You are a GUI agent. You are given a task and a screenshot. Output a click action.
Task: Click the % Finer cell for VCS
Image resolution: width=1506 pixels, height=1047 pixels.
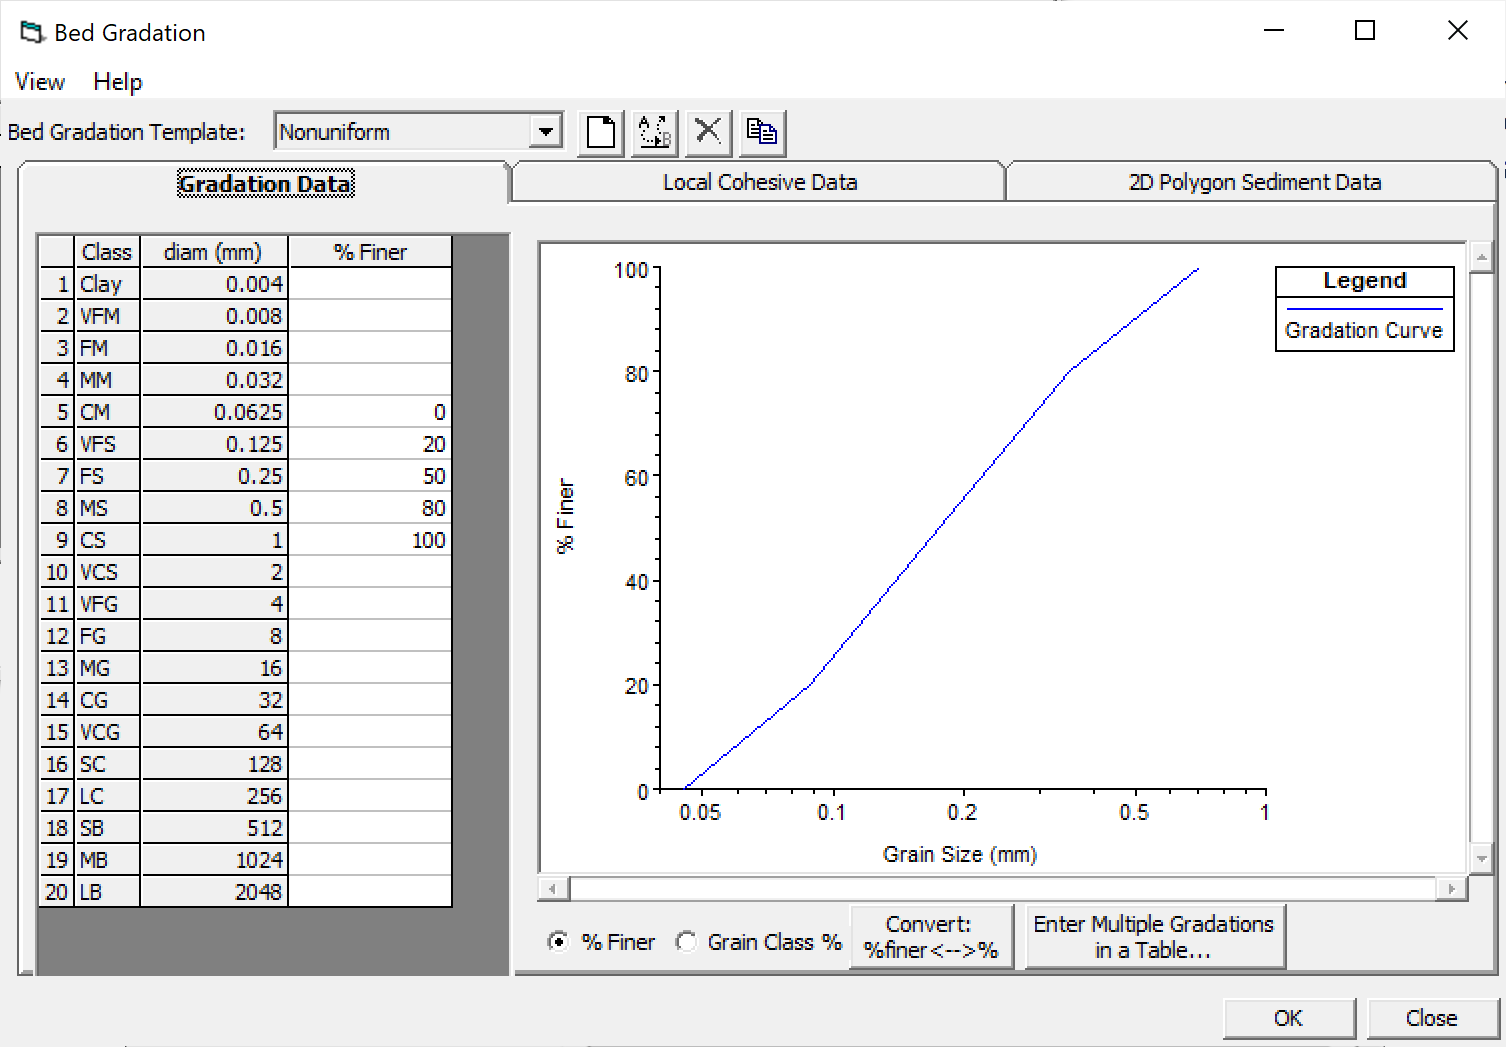370,572
